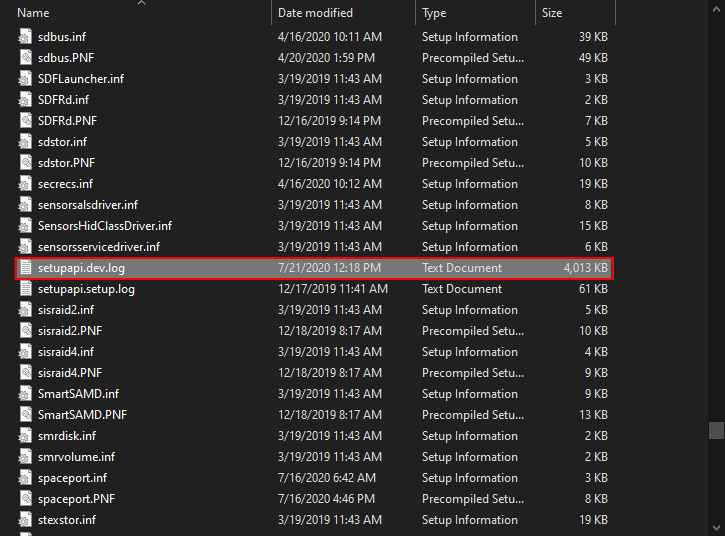Sort files by the Name column header
The width and height of the screenshot is (725, 536).
pos(33,13)
